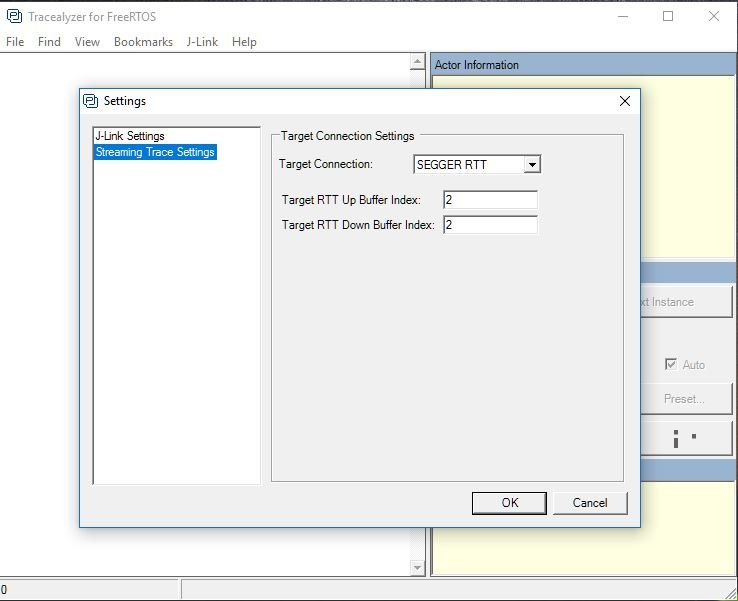
Task: Open the Help menu
Action: pyautogui.click(x=244, y=42)
